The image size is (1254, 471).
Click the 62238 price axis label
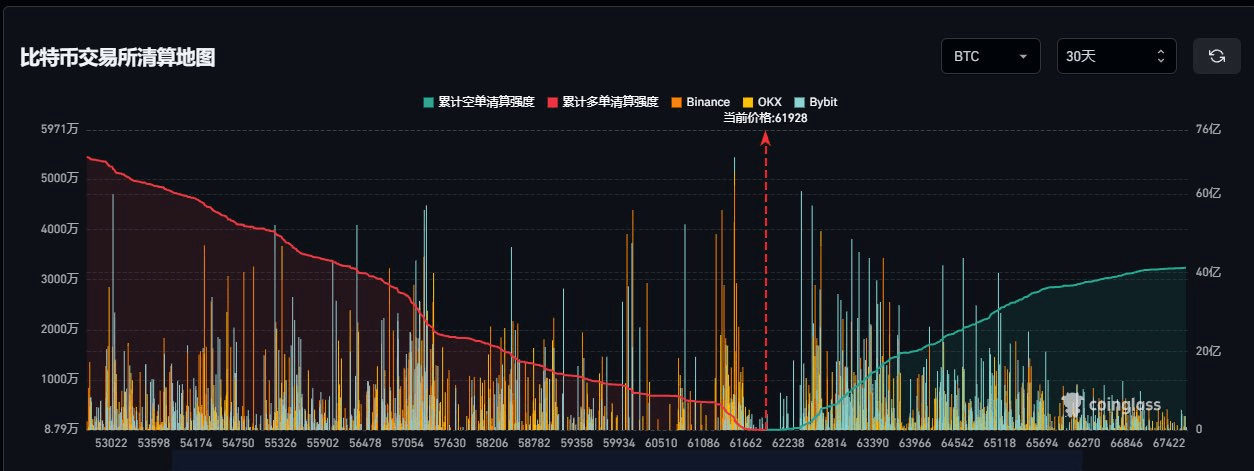click(x=789, y=443)
